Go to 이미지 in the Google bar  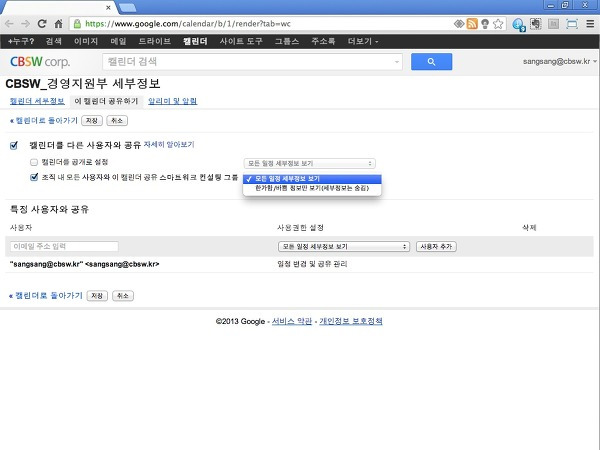tap(86, 41)
